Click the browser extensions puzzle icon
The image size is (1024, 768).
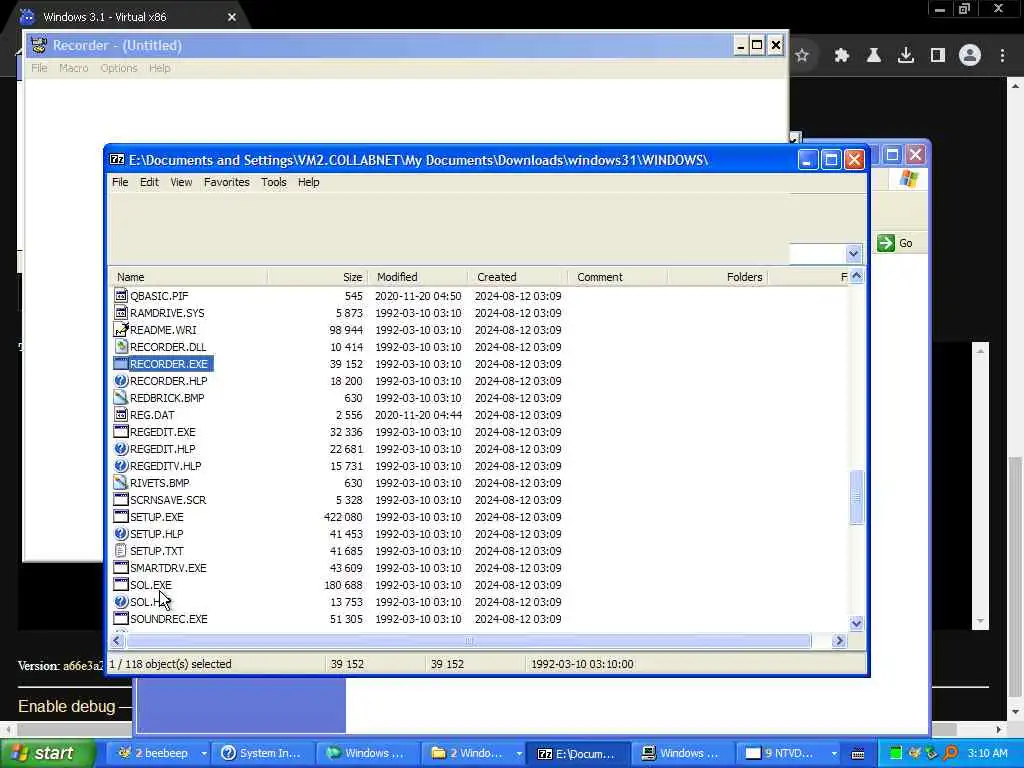(x=841, y=56)
